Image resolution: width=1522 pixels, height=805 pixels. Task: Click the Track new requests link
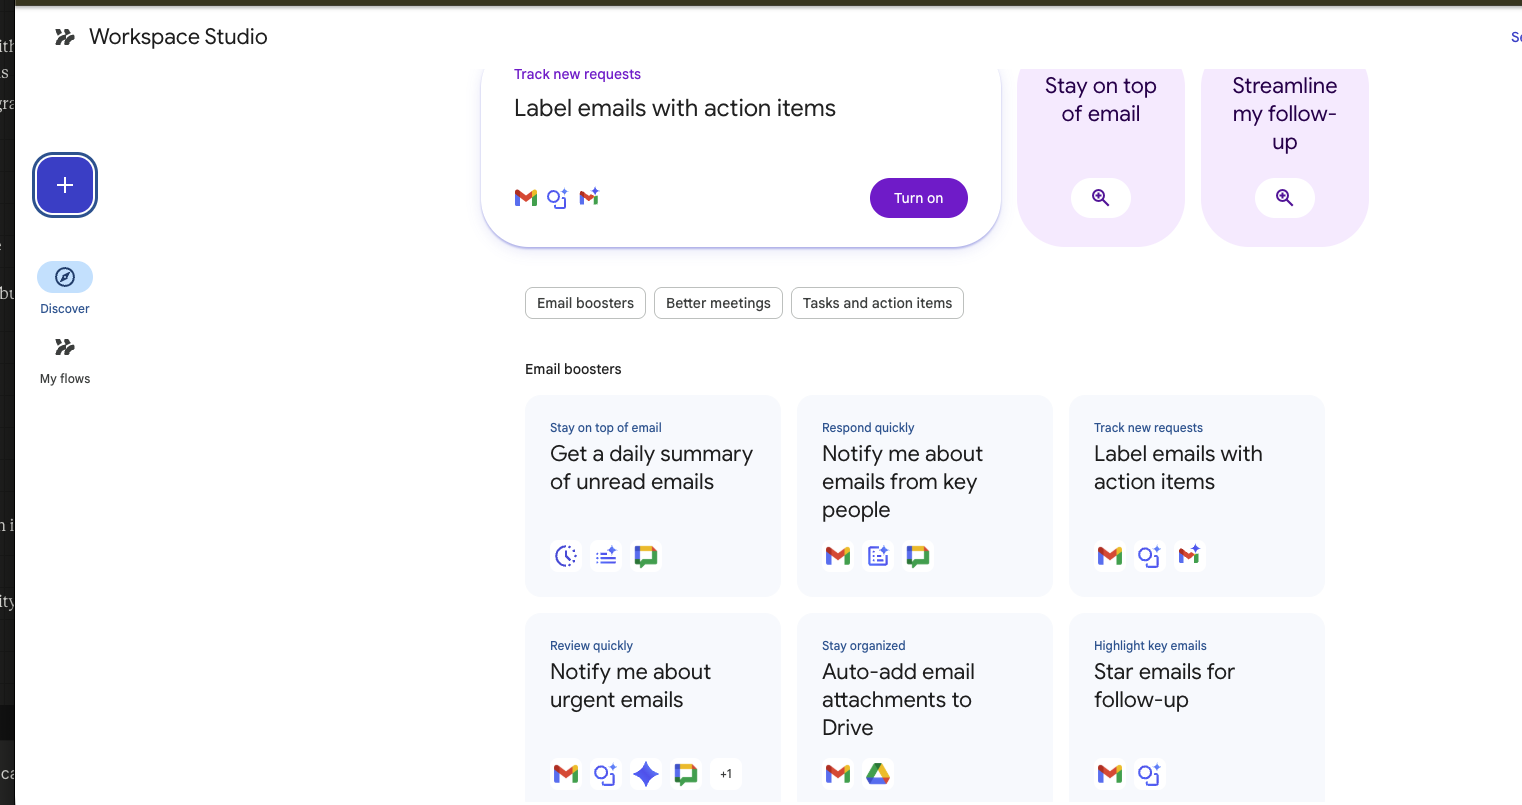click(x=577, y=74)
